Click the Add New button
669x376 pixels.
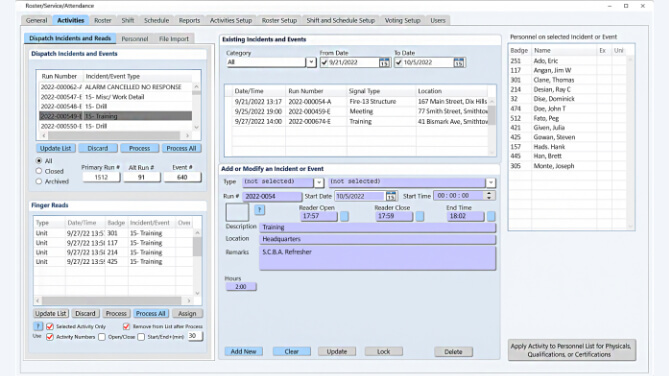click(x=244, y=351)
